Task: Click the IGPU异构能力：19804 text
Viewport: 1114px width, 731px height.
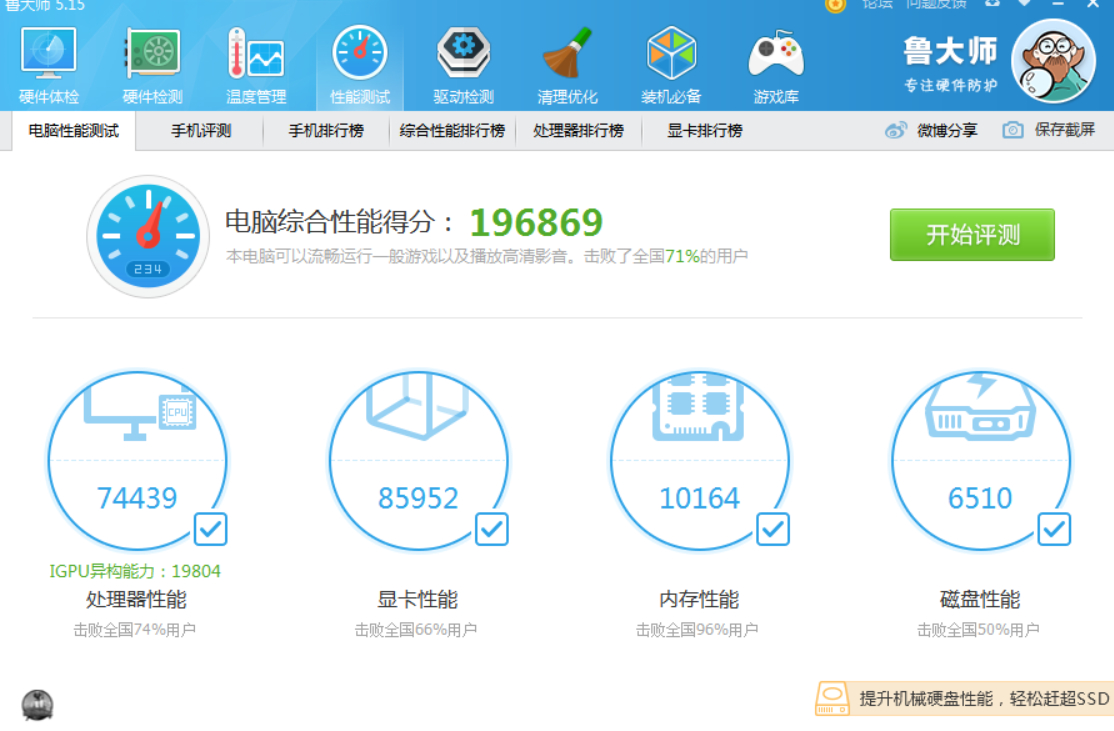Action: tap(135, 571)
